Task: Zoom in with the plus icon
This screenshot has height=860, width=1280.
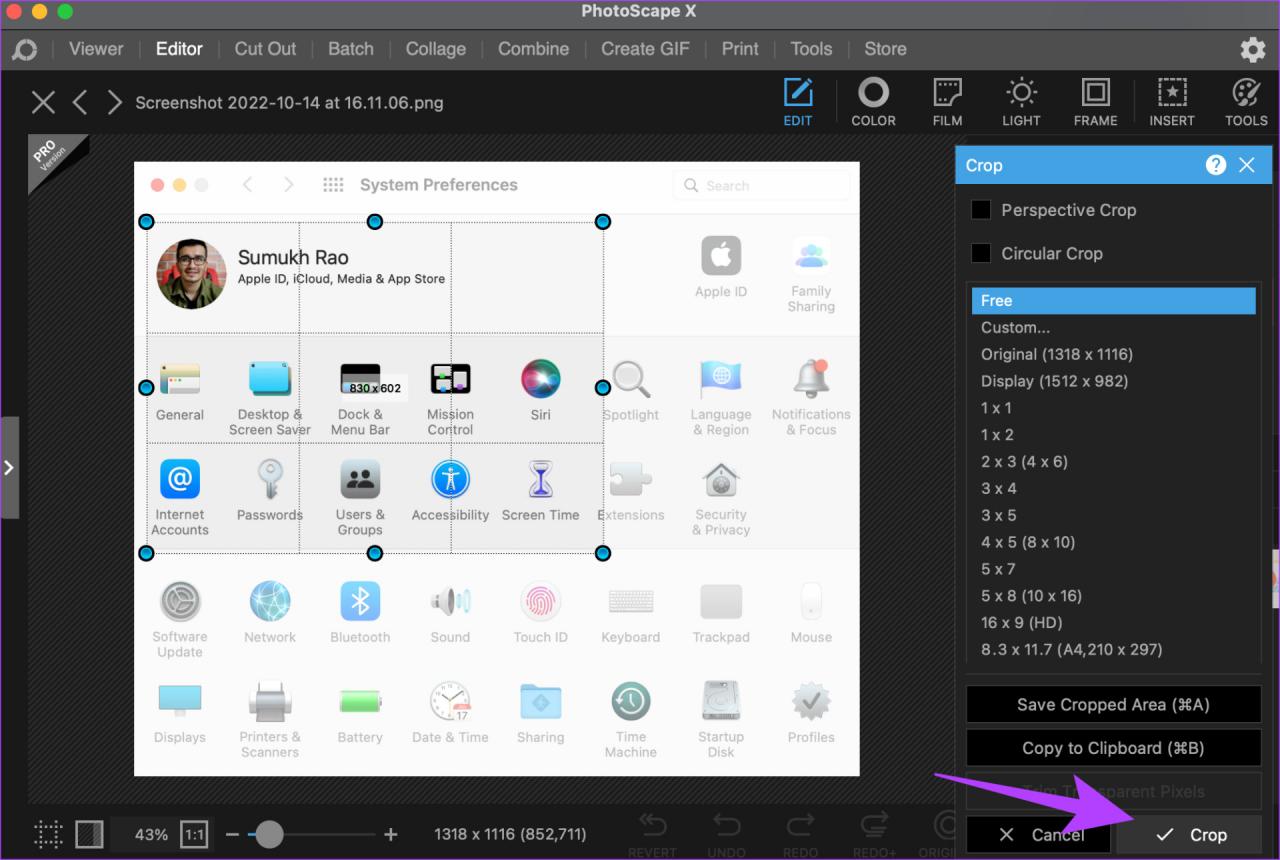Action: click(391, 834)
